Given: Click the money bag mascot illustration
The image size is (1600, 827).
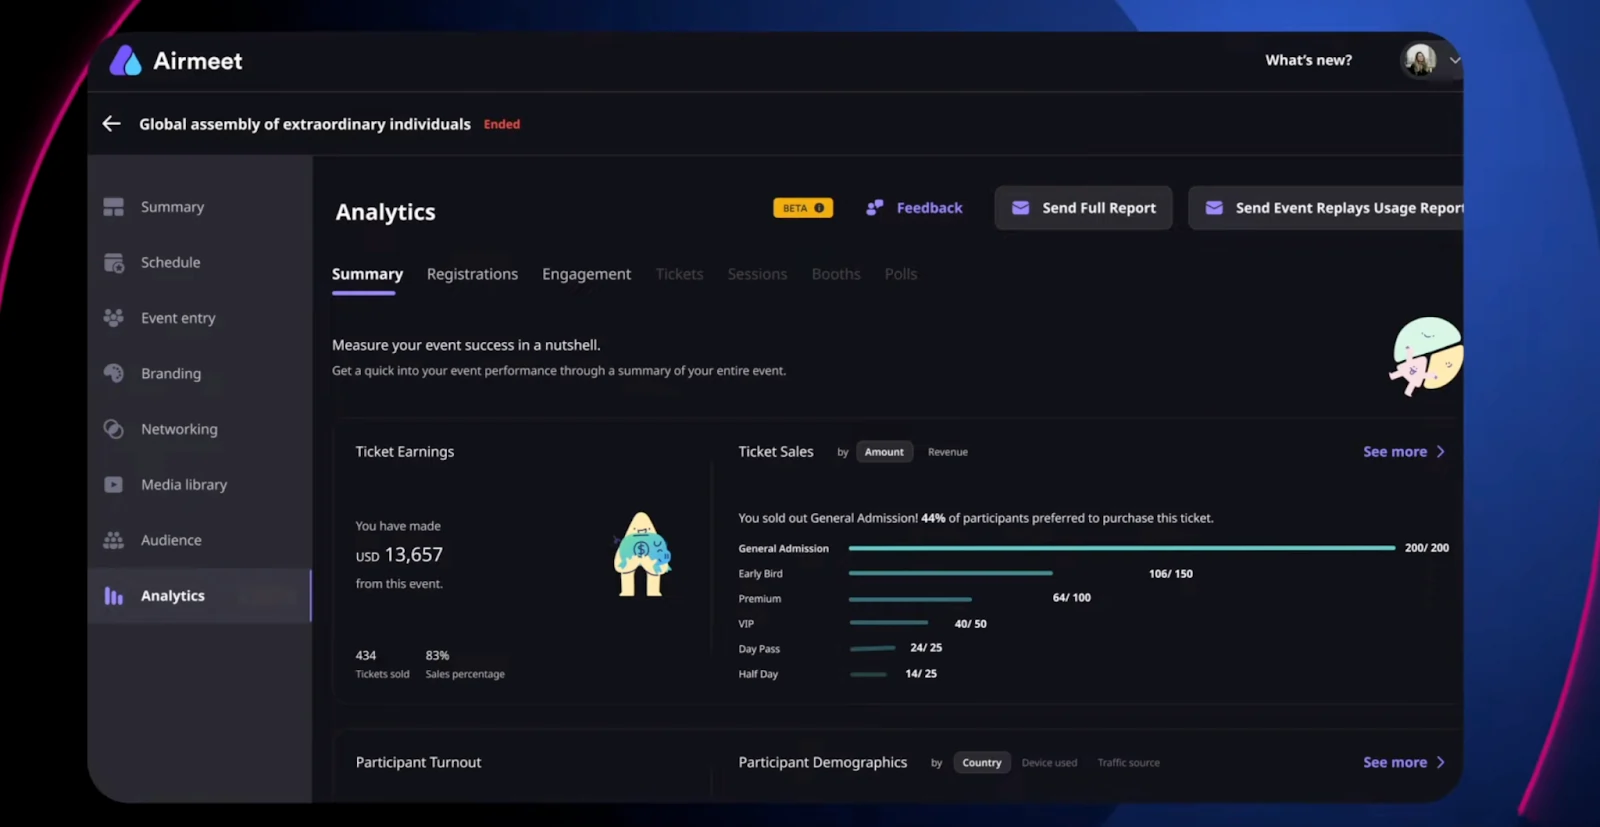Looking at the screenshot, I should pos(641,554).
